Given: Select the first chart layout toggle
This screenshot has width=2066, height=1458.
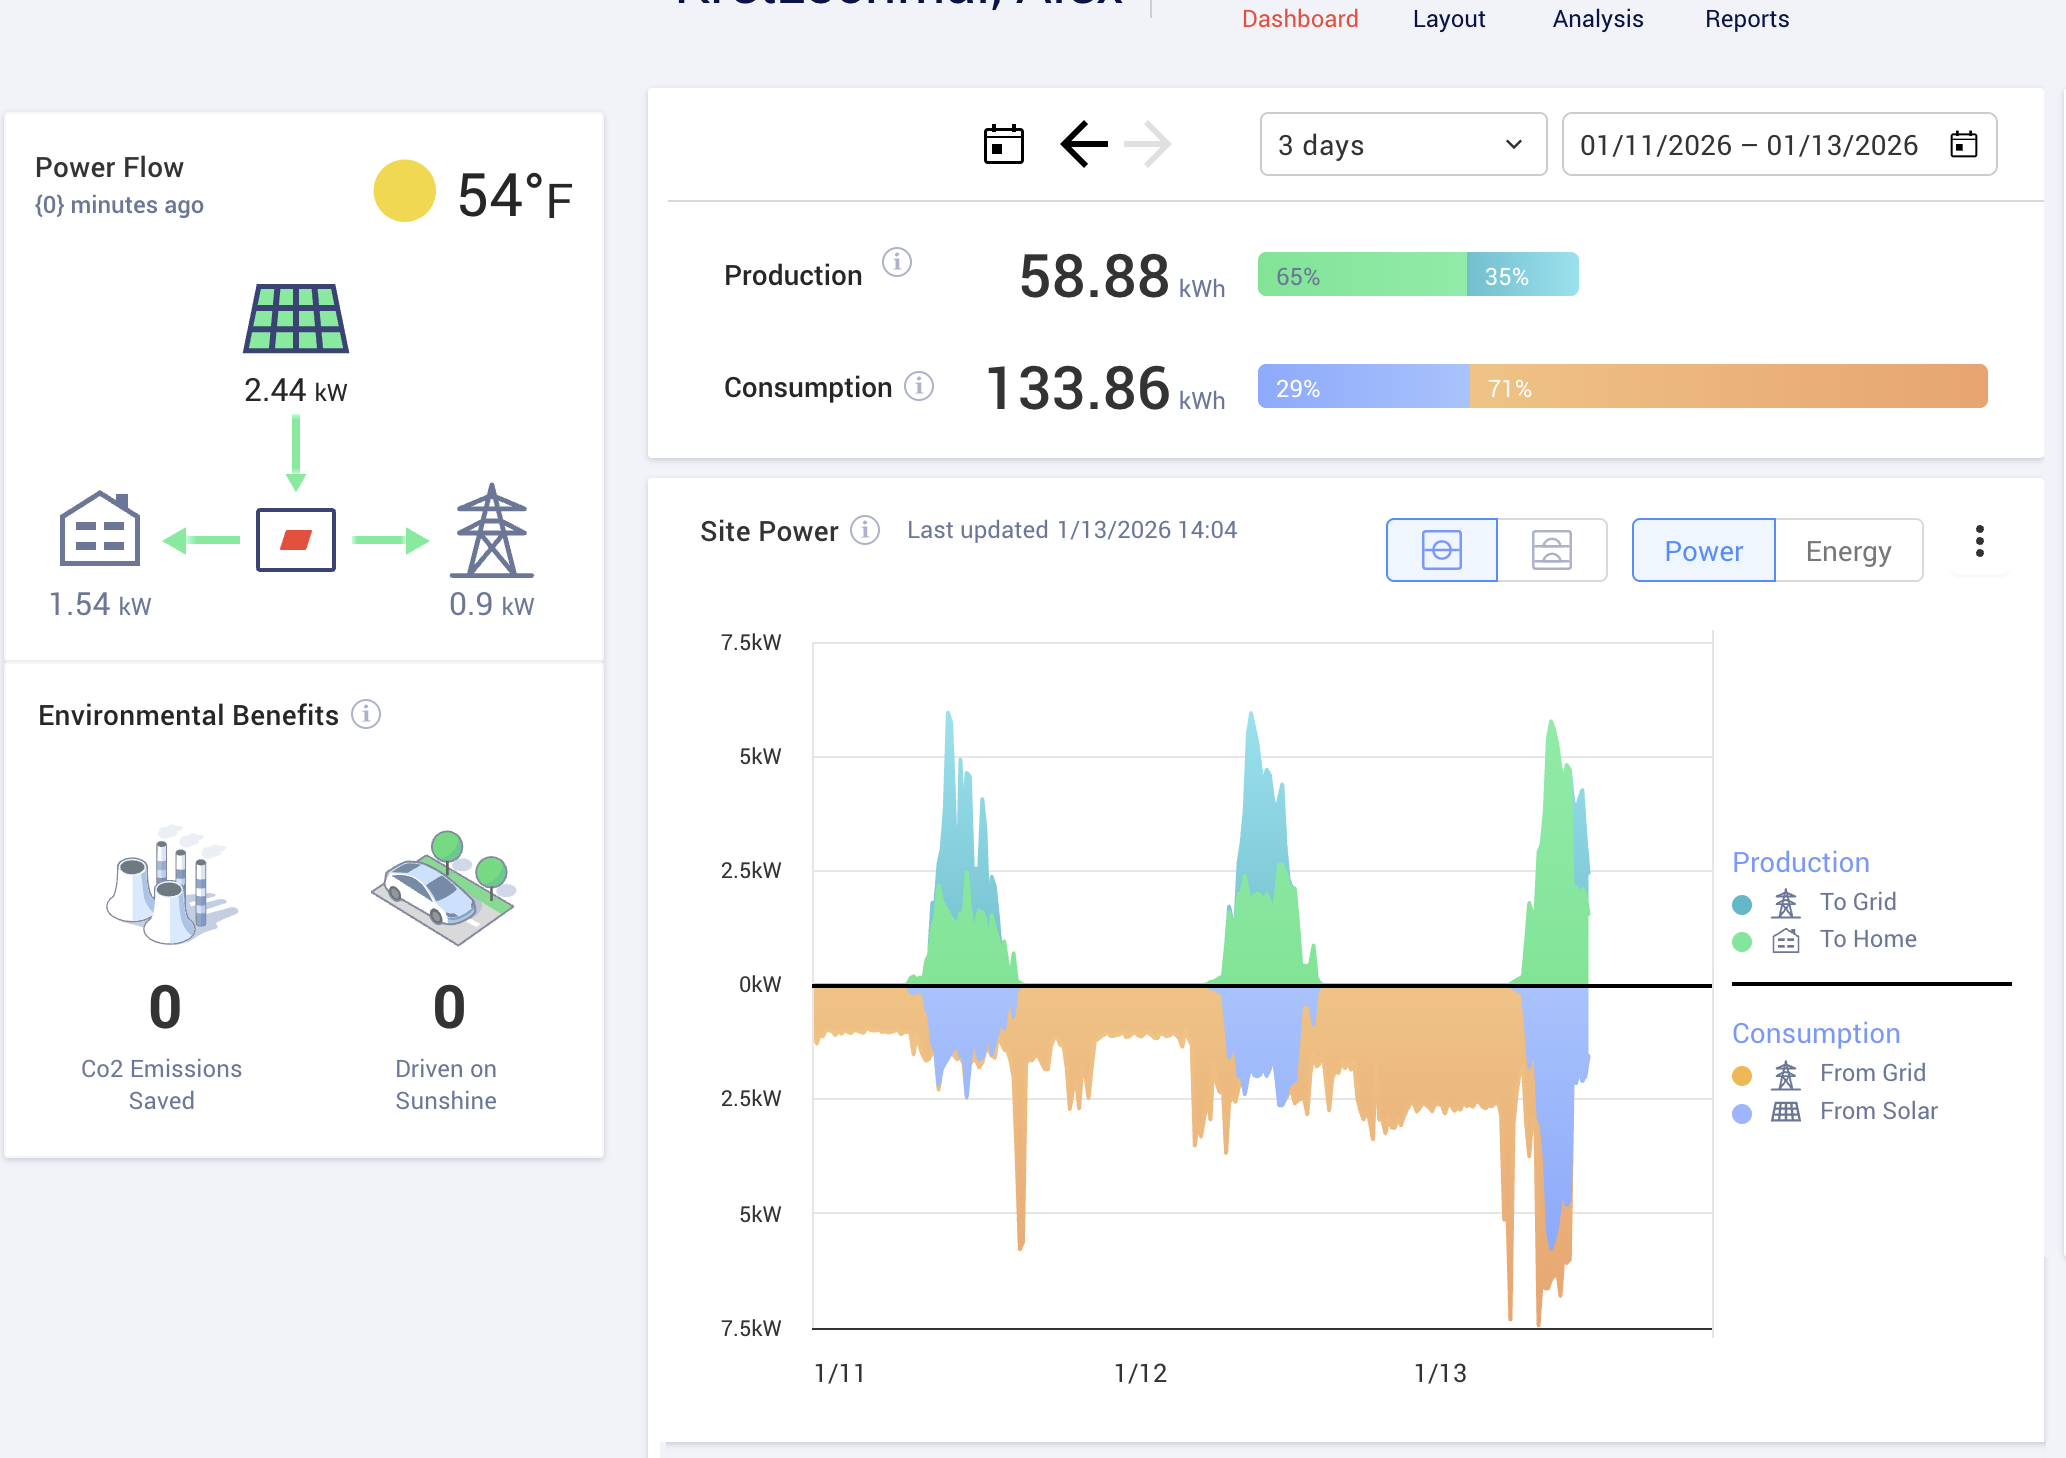Looking at the screenshot, I should [1441, 550].
